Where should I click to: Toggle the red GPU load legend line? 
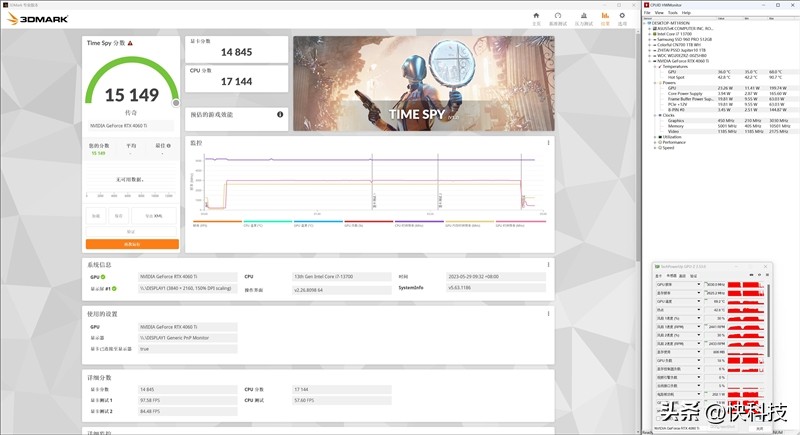pyautogui.click(x=369, y=221)
